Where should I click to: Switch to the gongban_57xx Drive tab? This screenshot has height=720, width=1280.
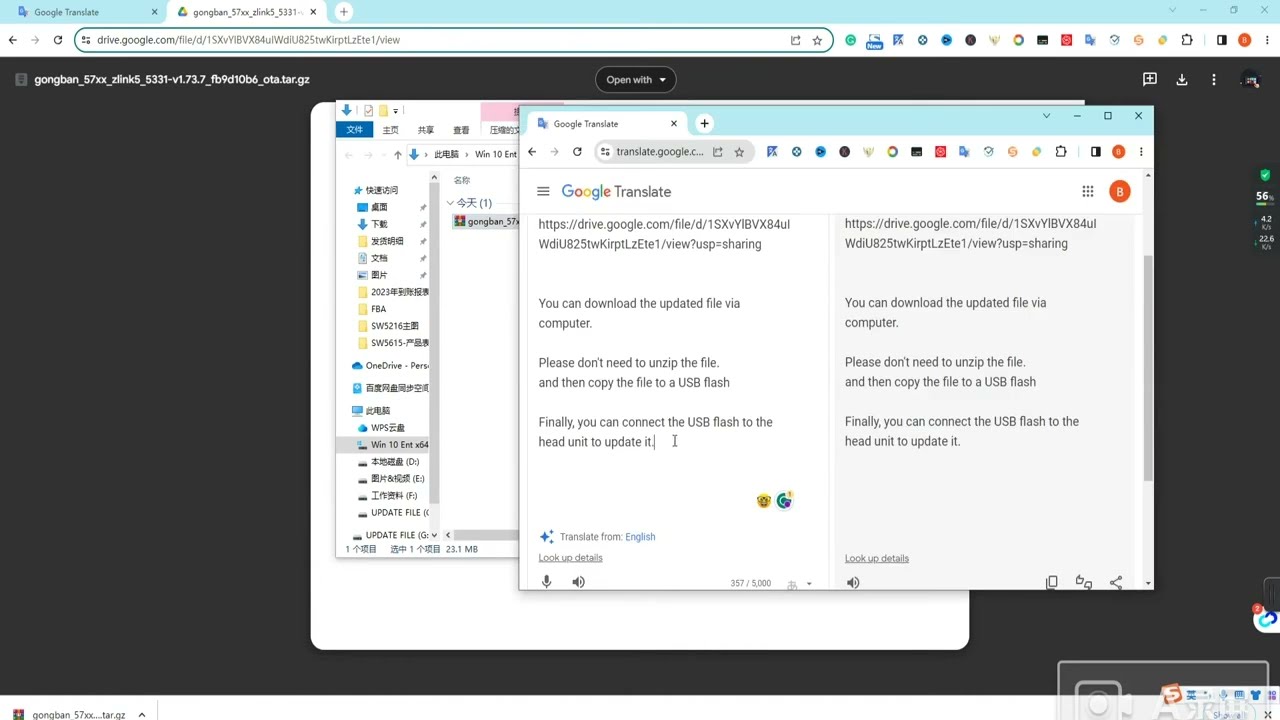pyautogui.click(x=248, y=12)
